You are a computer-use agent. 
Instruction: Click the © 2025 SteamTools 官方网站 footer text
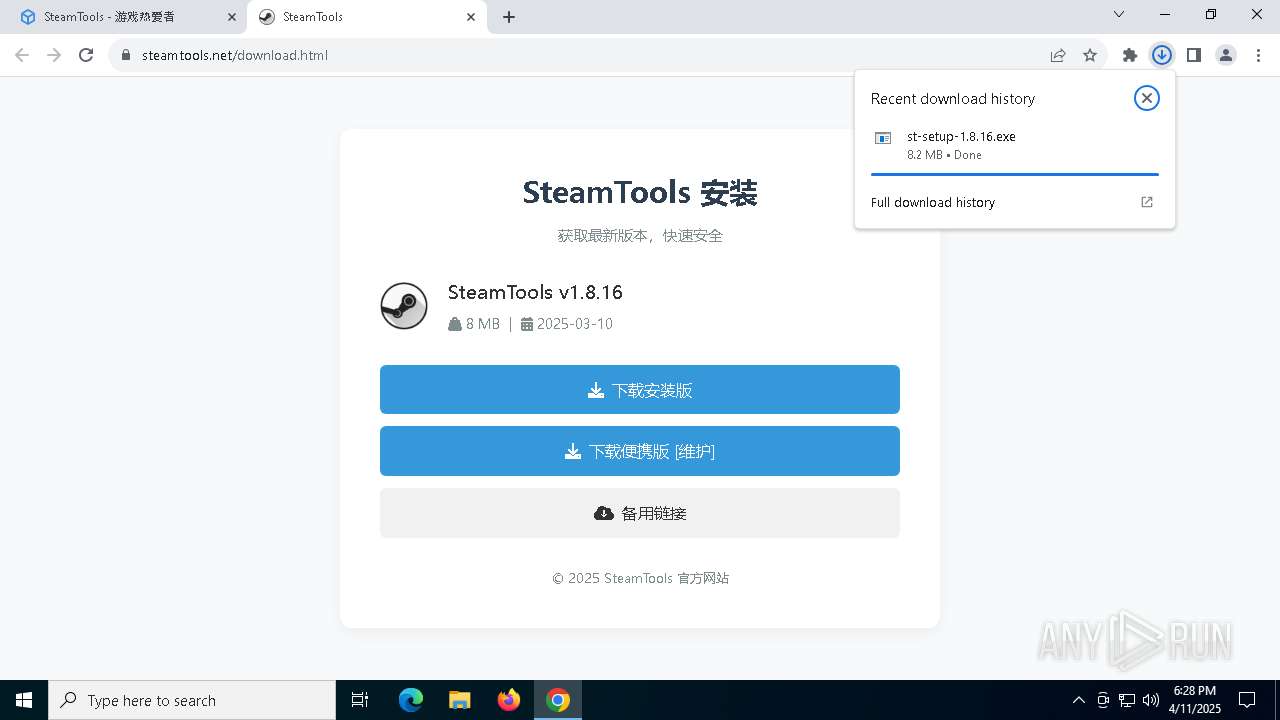[x=640, y=578]
